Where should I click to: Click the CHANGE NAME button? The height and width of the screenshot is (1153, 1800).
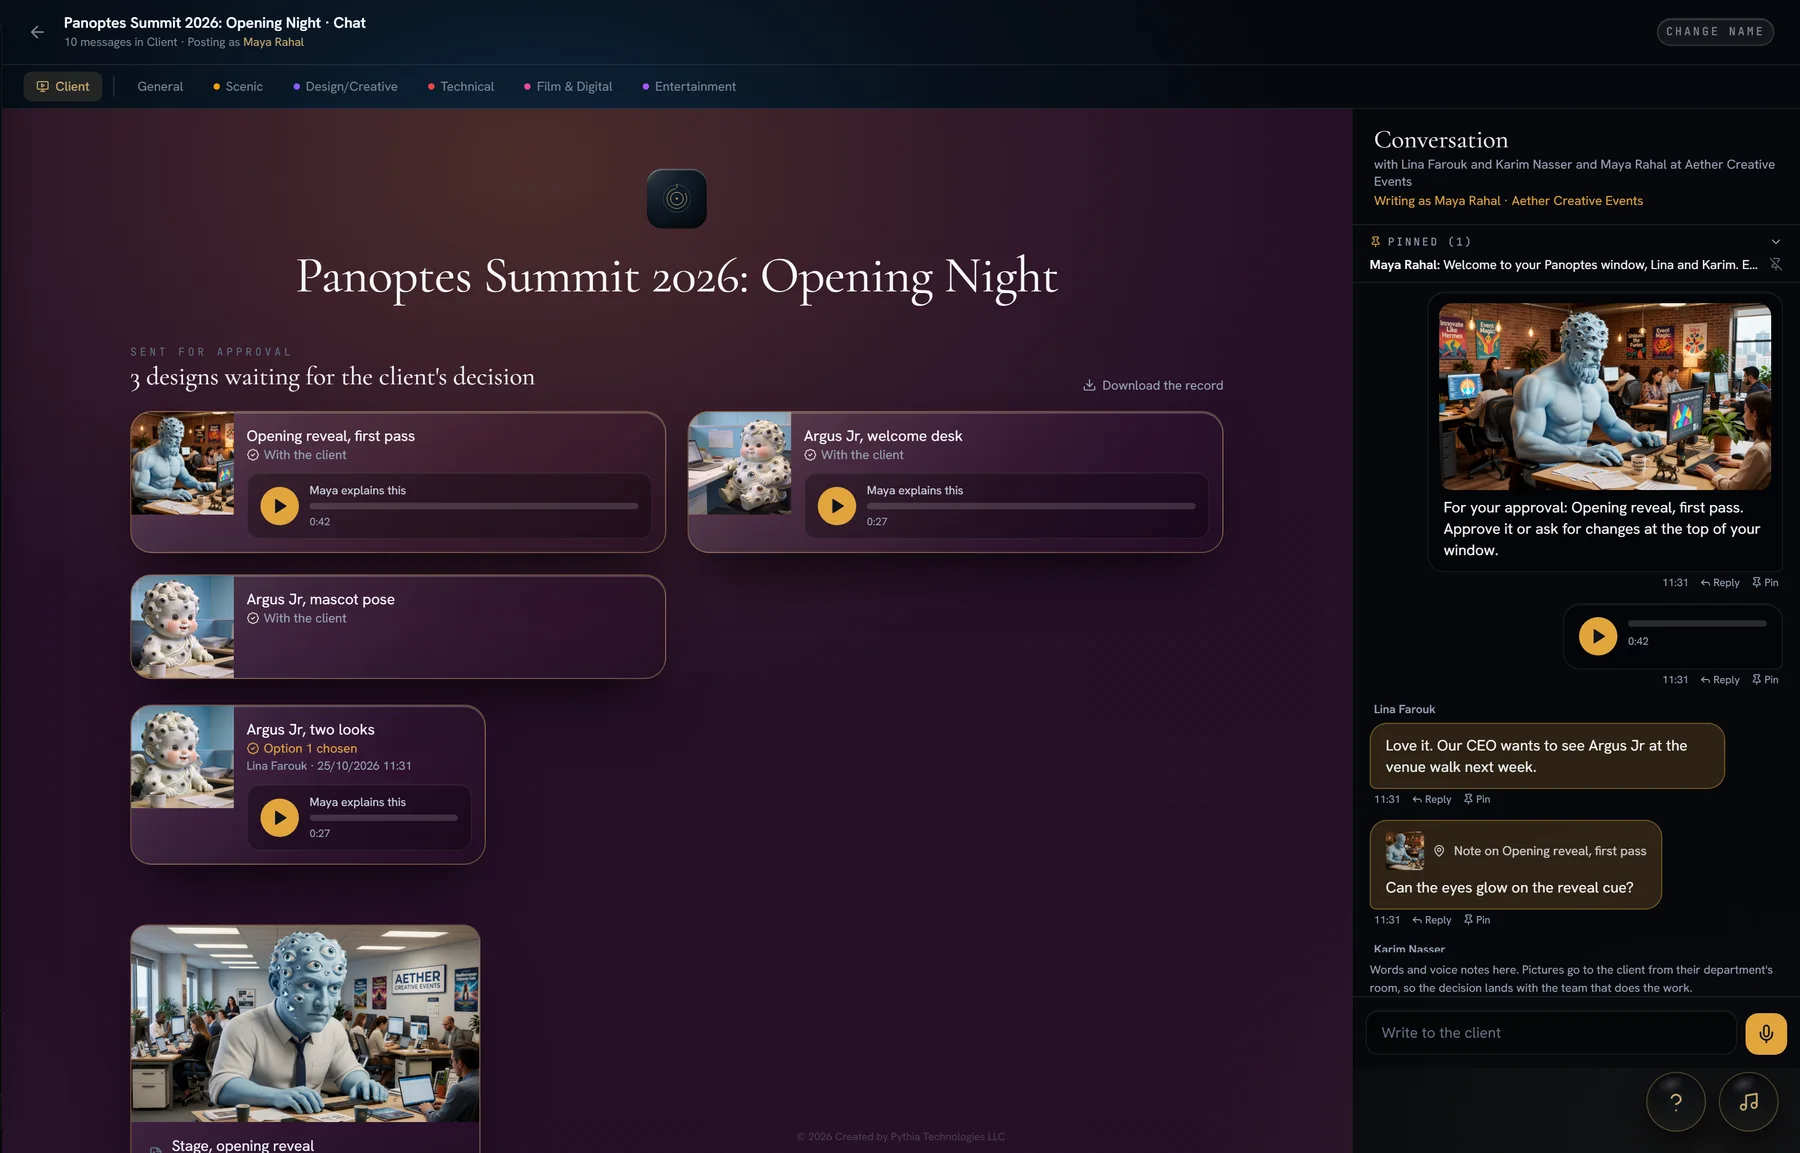pos(1715,32)
